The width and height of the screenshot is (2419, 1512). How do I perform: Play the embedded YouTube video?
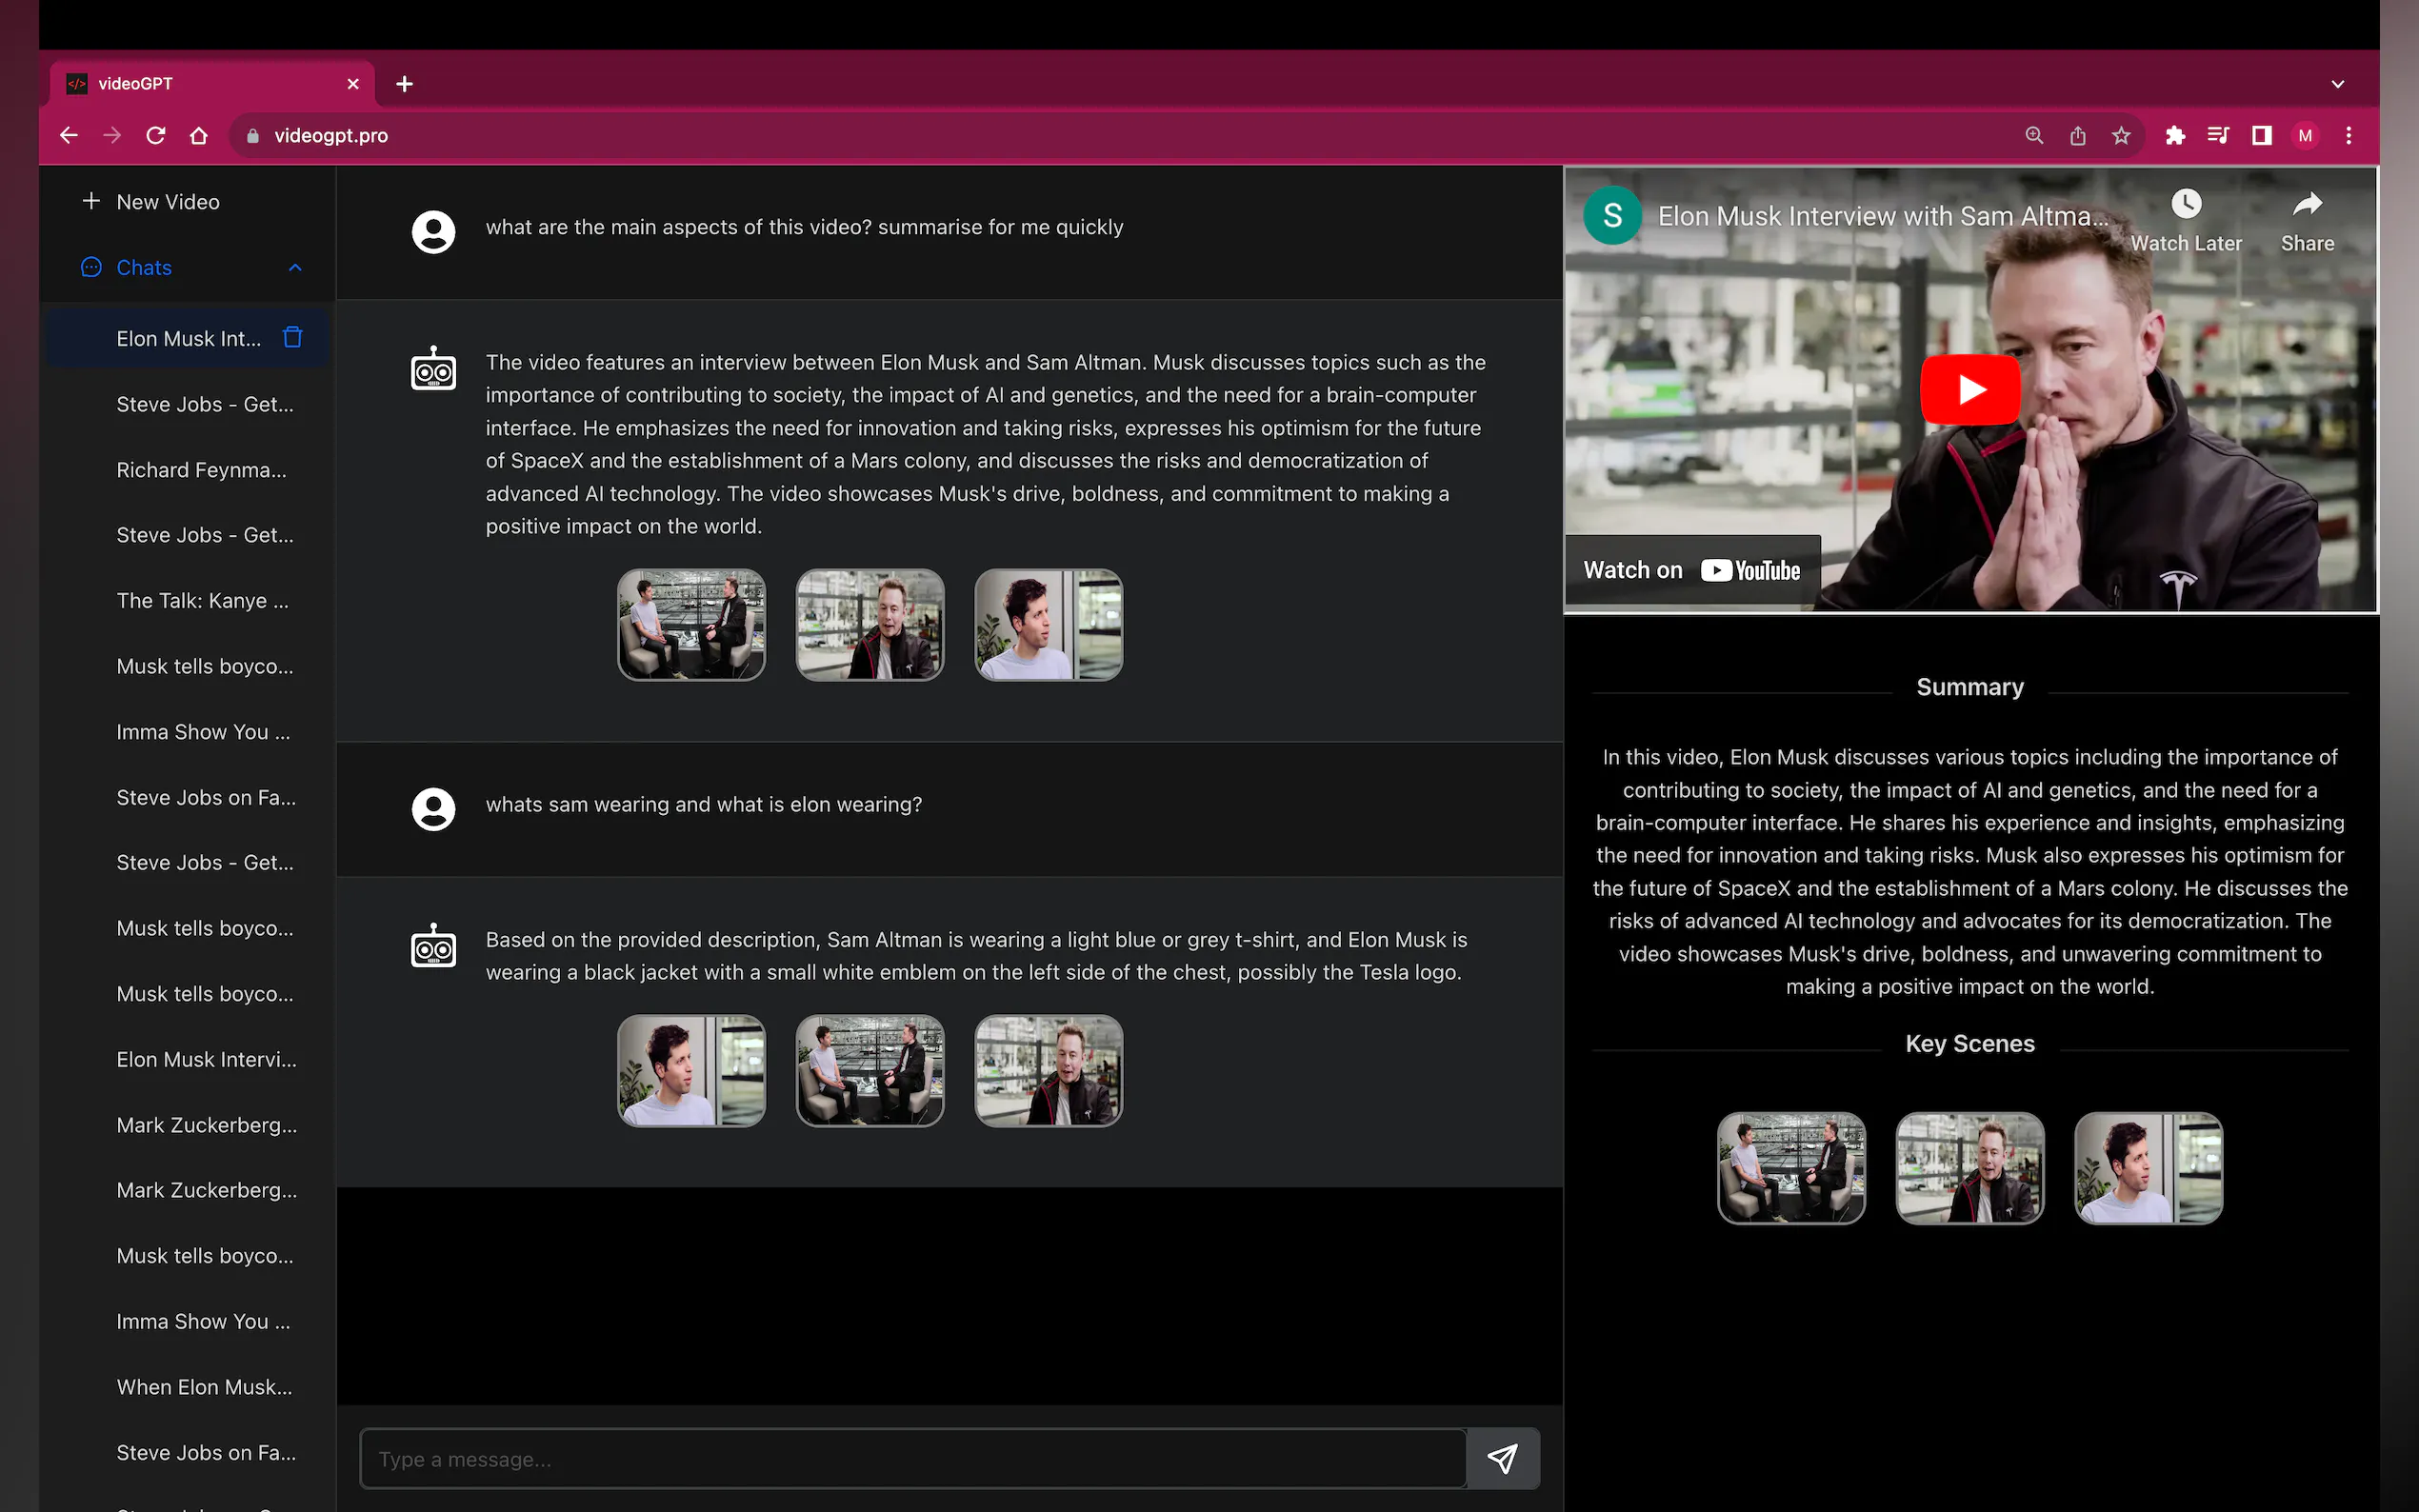pyautogui.click(x=1969, y=389)
